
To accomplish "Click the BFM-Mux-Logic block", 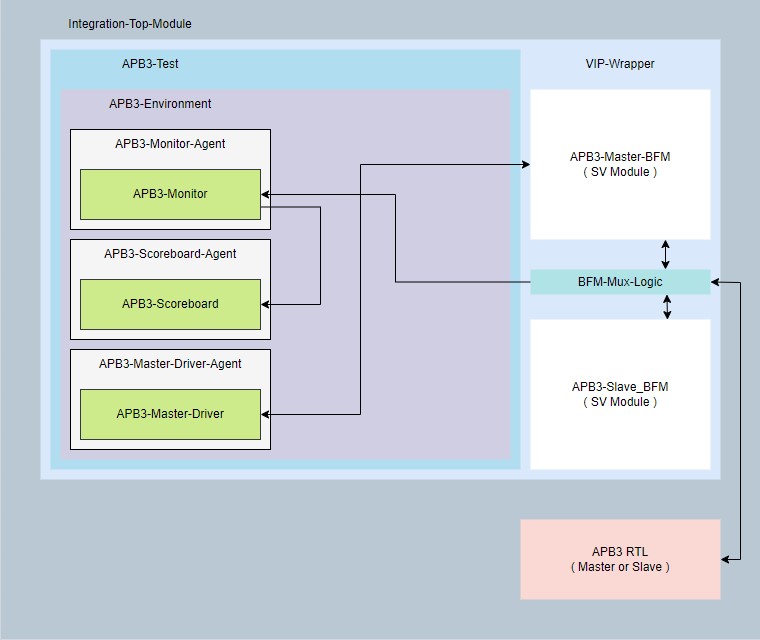I will 620,282.
